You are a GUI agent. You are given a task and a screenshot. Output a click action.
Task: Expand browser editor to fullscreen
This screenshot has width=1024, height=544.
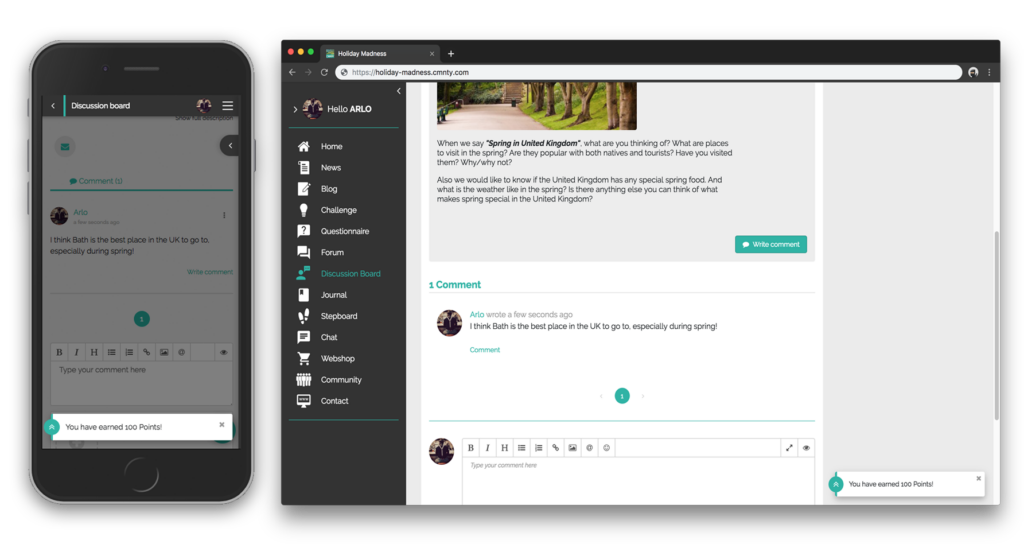[x=789, y=448]
